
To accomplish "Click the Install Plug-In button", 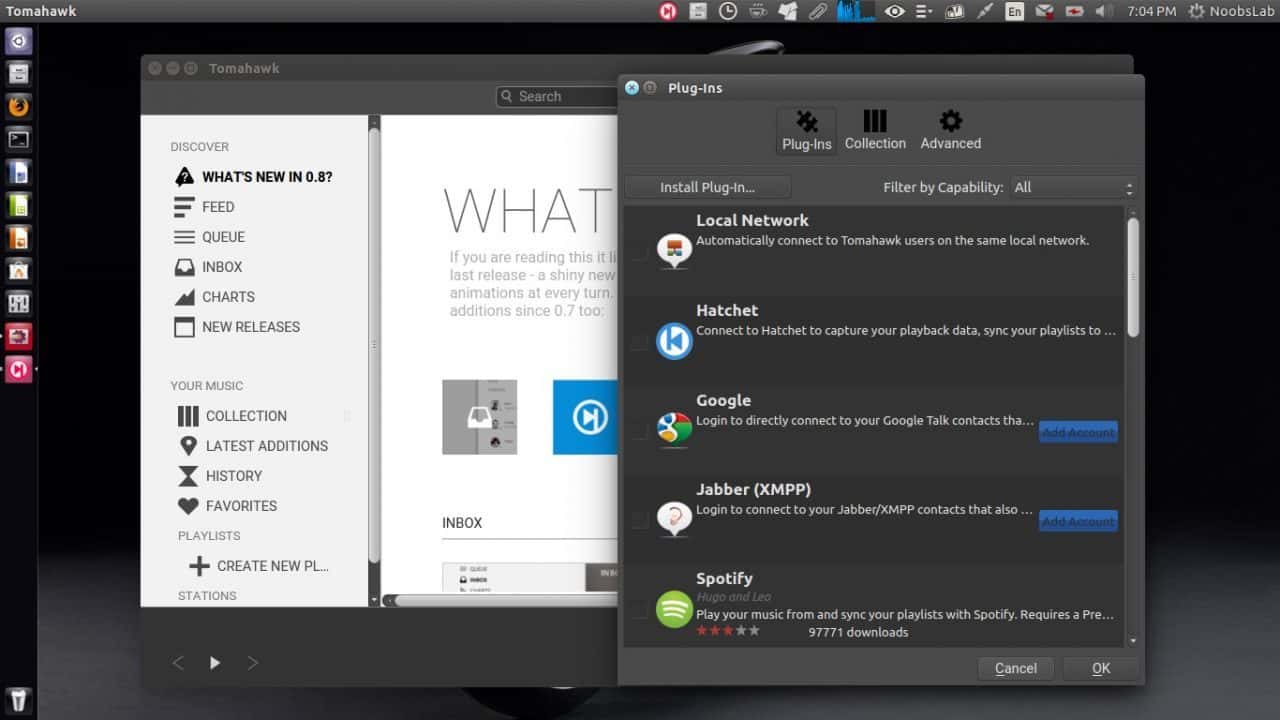I will [x=707, y=187].
